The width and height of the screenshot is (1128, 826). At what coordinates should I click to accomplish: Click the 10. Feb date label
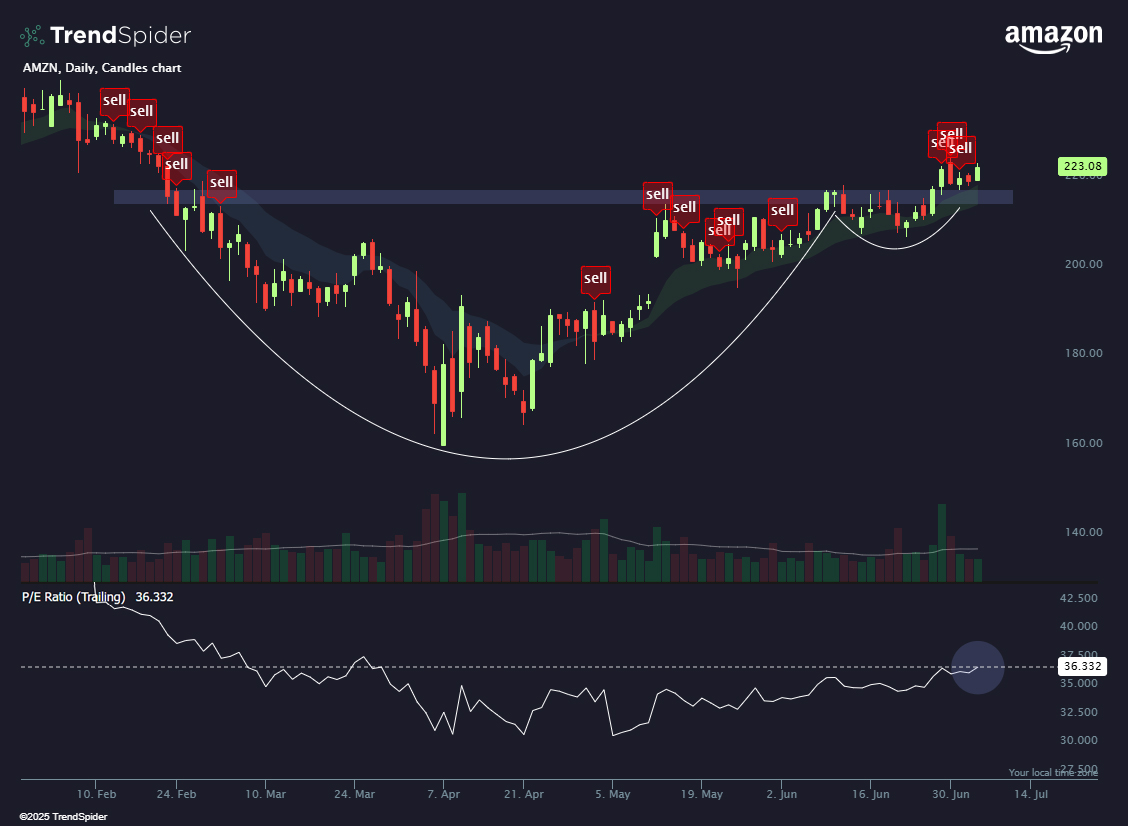pyautogui.click(x=96, y=794)
